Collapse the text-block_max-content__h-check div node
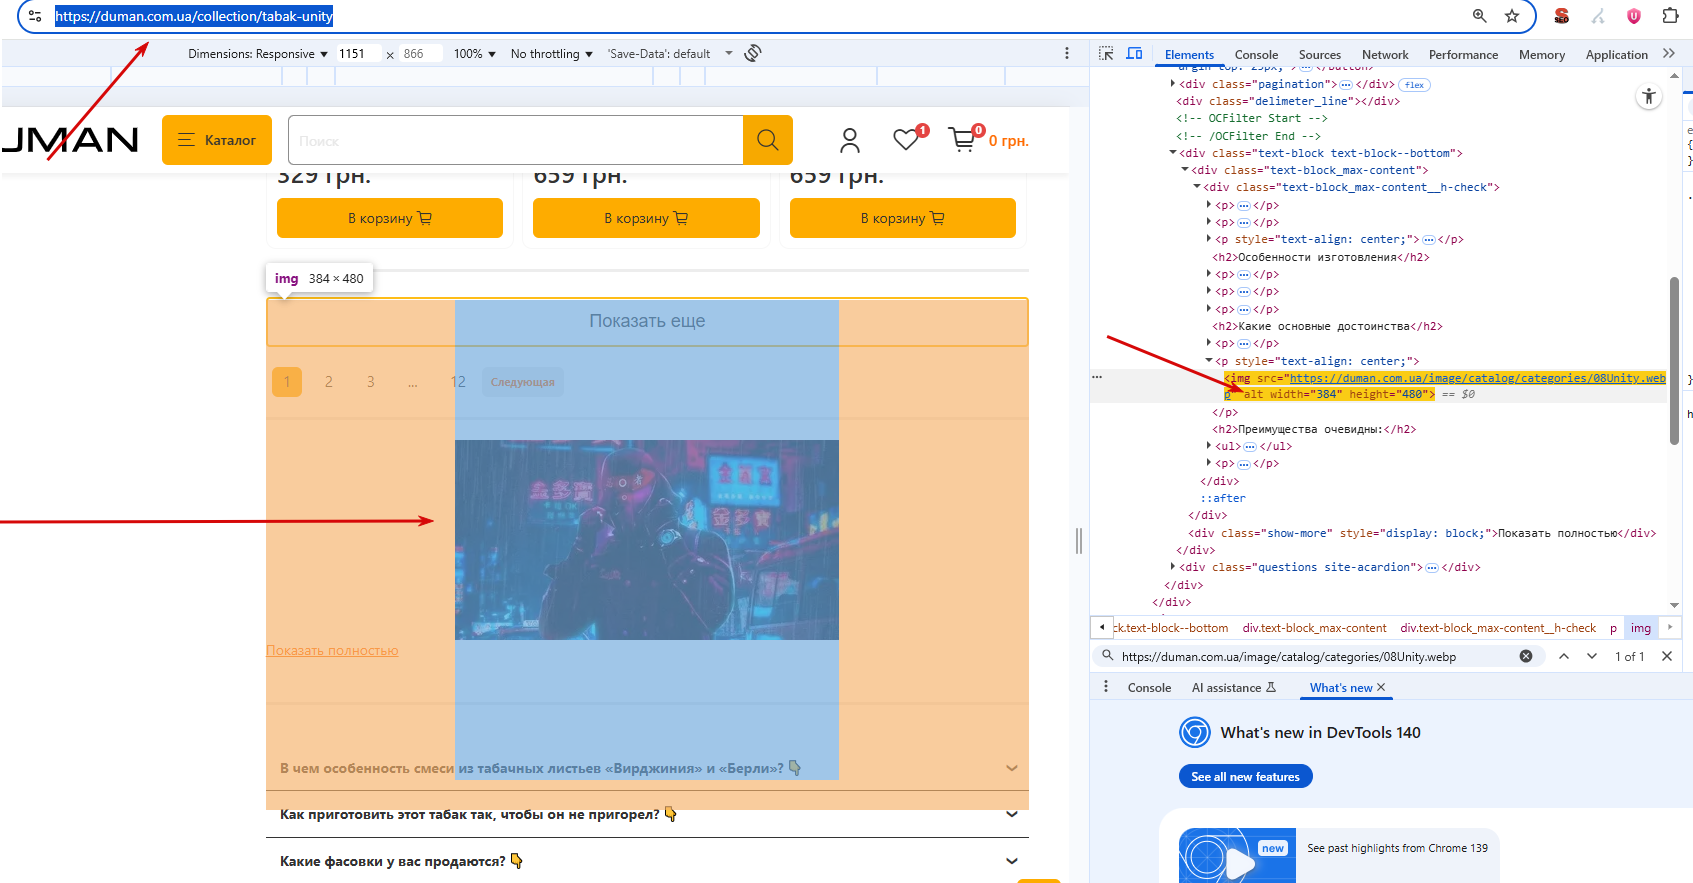 [1197, 187]
